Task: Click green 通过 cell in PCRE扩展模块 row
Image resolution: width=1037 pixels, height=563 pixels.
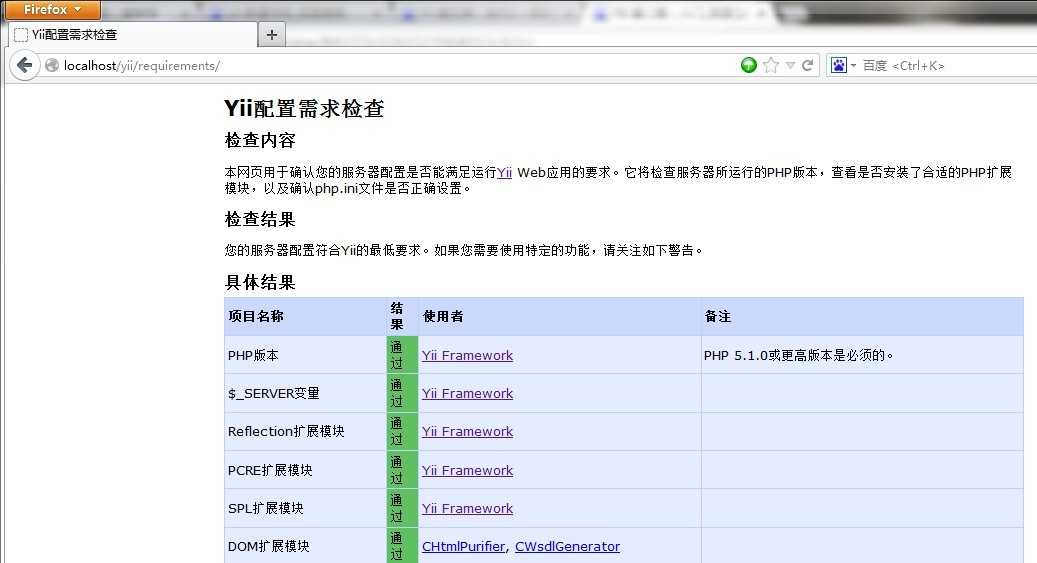Action: [403, 470]
